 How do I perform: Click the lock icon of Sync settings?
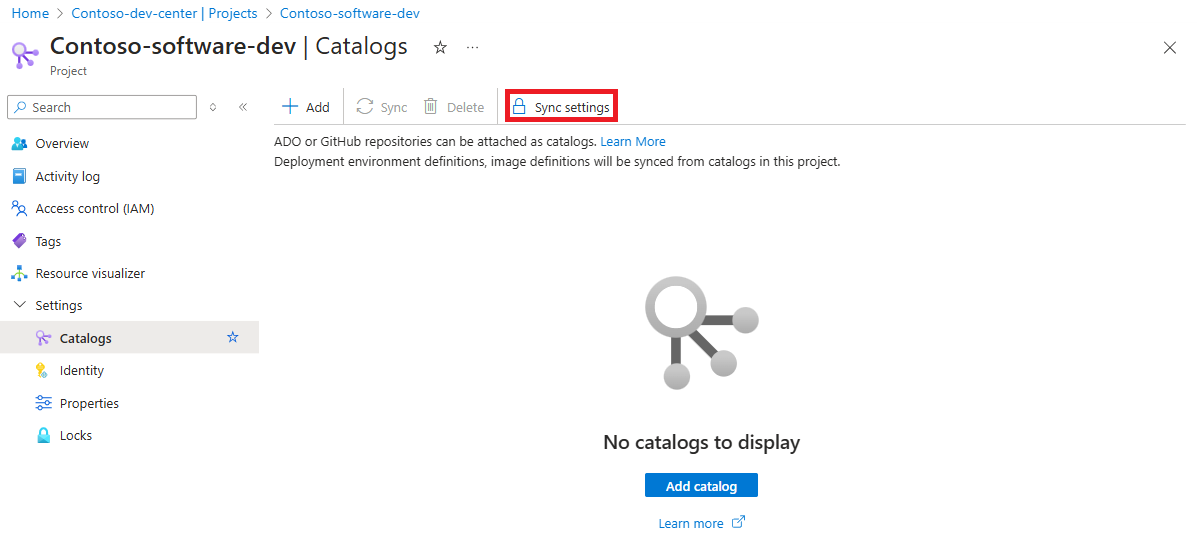pos(519,107)
